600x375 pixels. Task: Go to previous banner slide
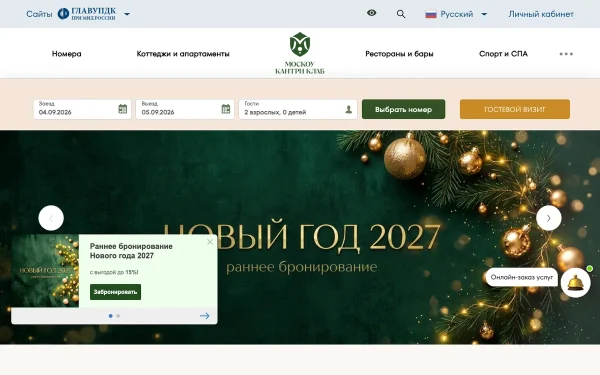click(x=51, y=218)
